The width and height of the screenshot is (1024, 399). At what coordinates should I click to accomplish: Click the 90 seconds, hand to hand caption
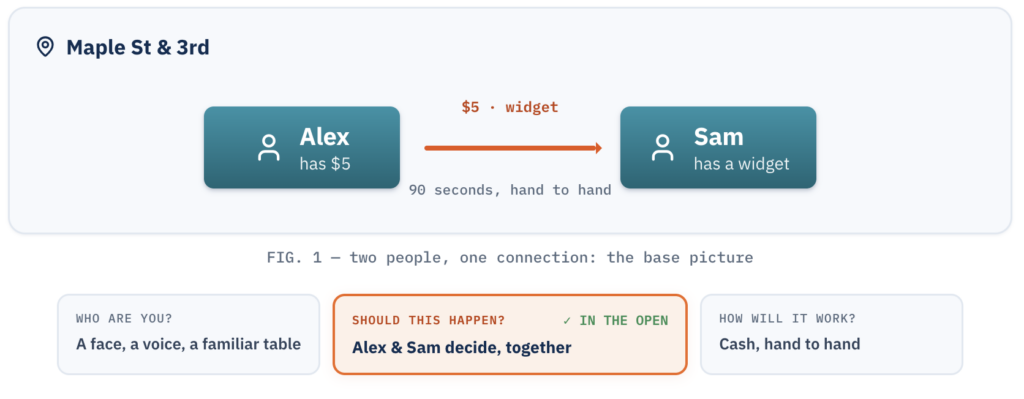click(x=510, y=190)
